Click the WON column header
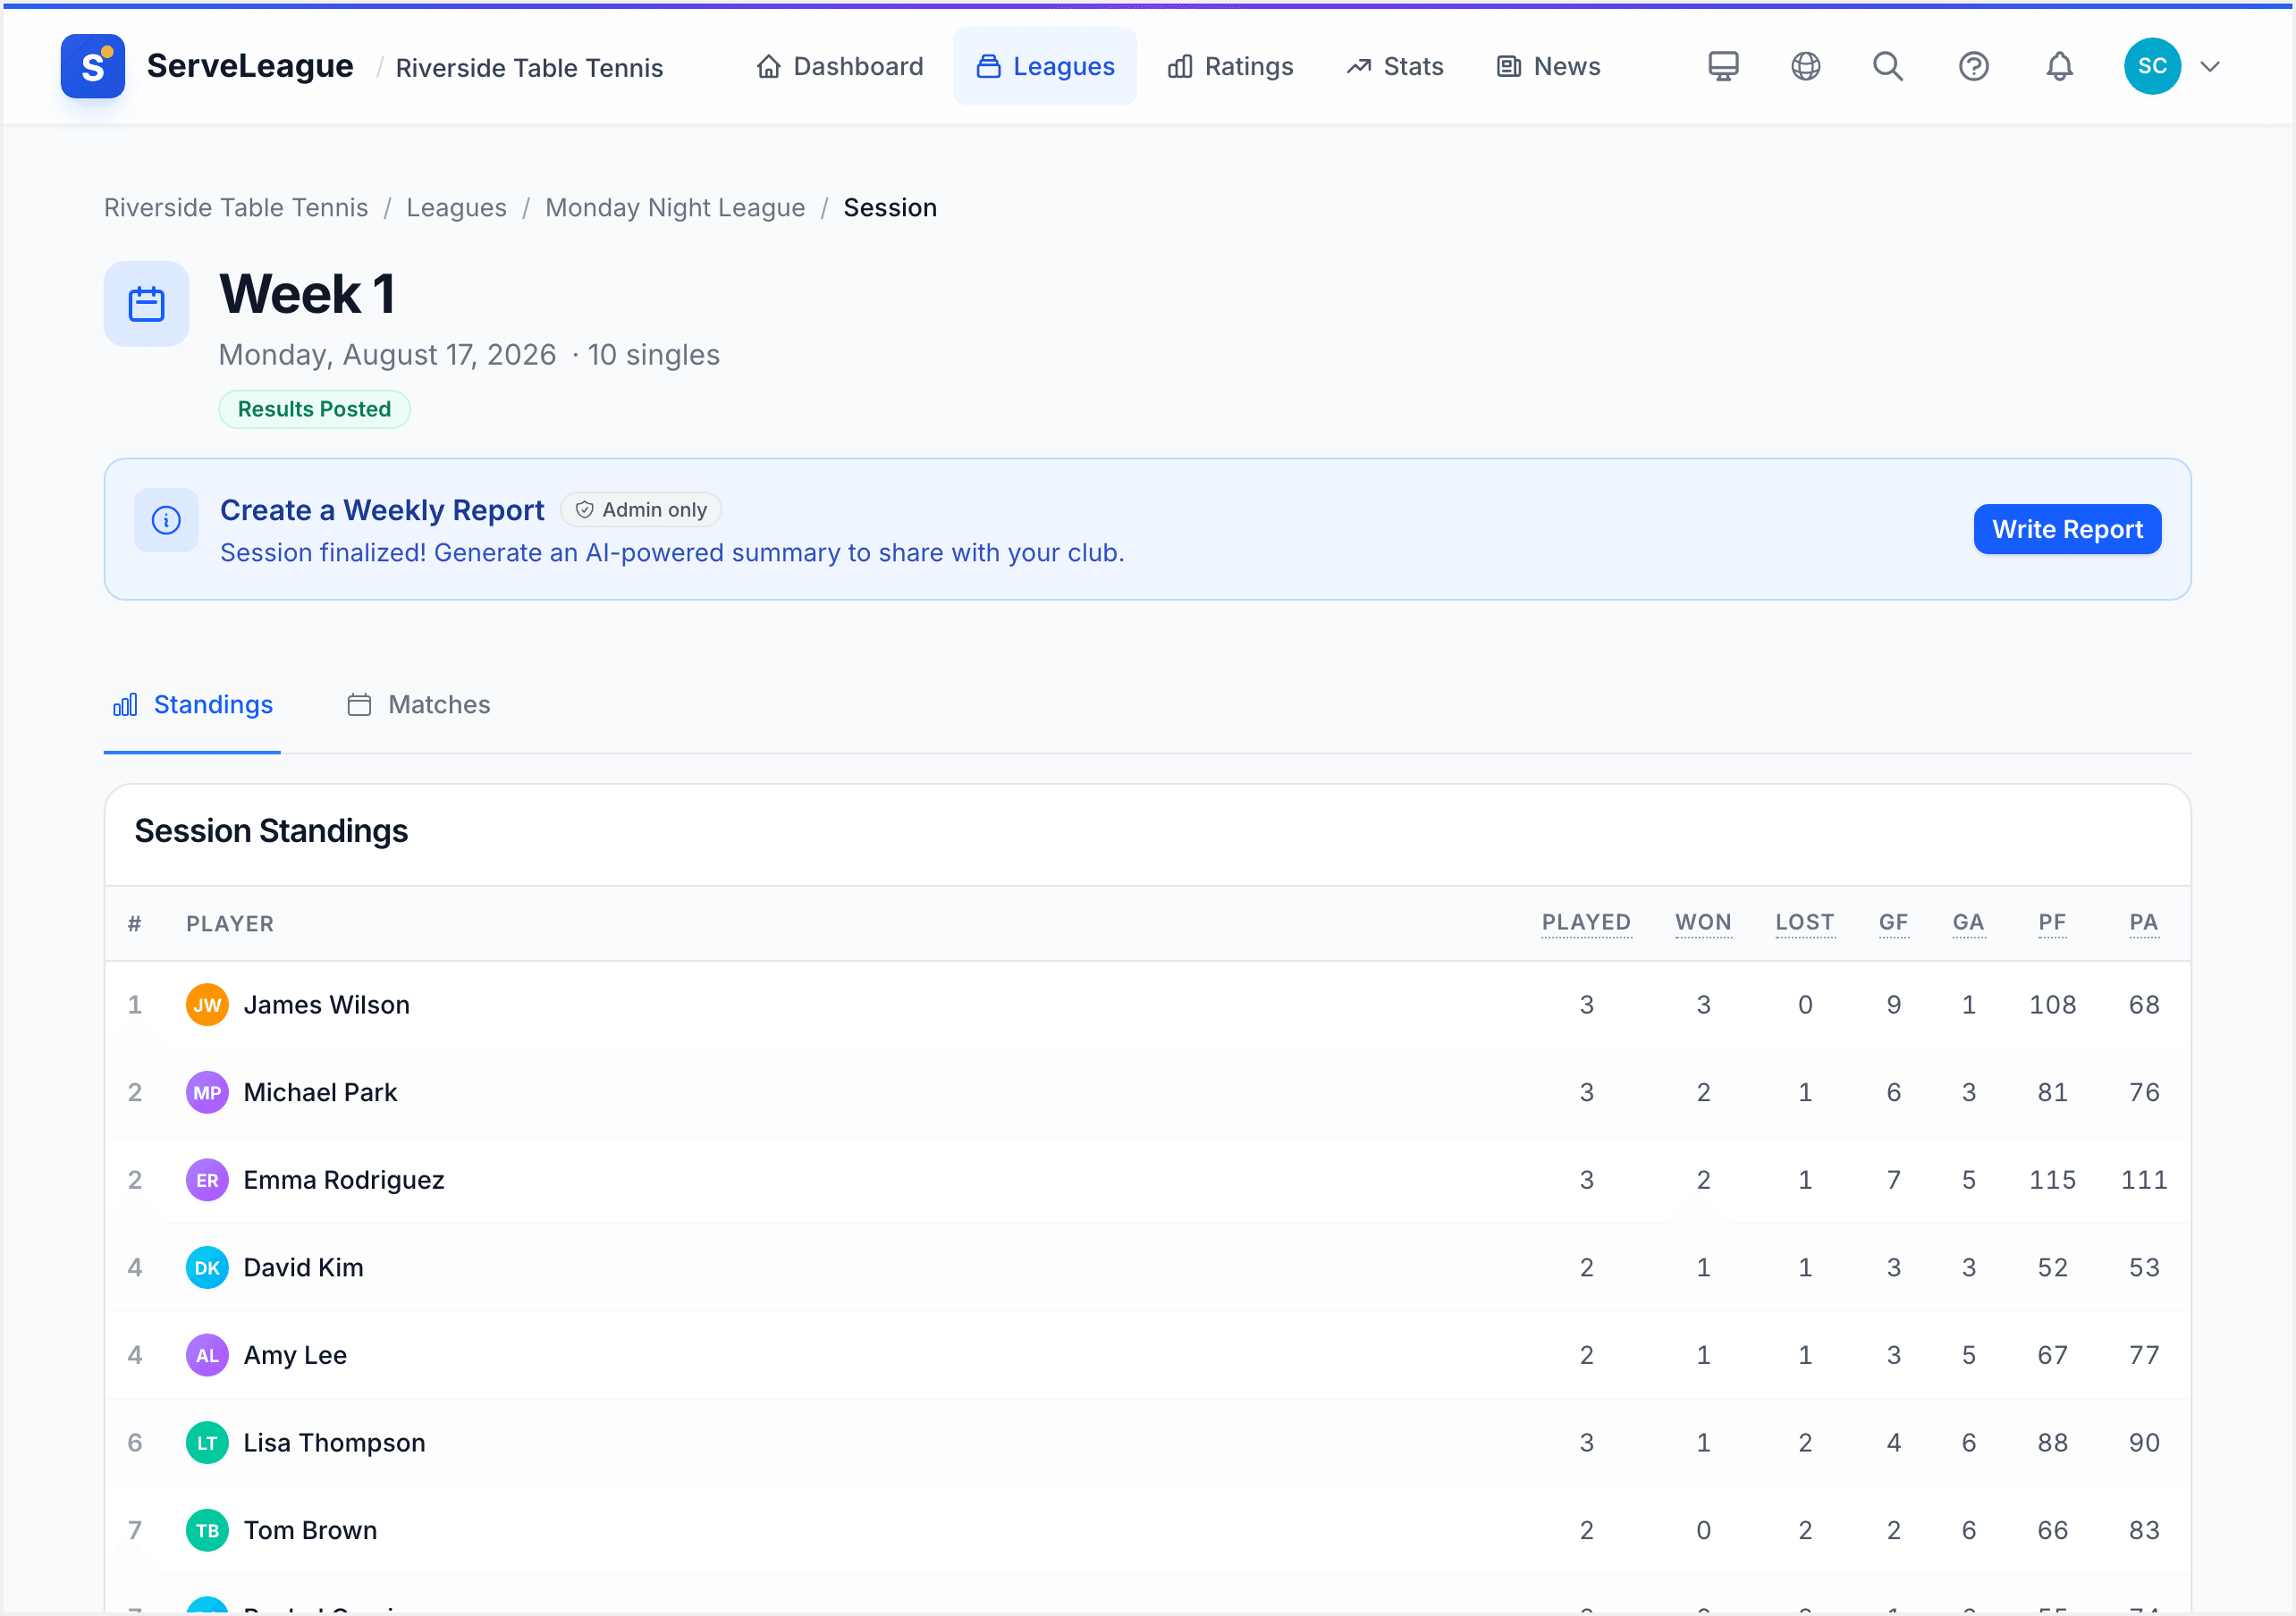The width and height of the screenshot is (2296, 1616). click(1703, 922)
